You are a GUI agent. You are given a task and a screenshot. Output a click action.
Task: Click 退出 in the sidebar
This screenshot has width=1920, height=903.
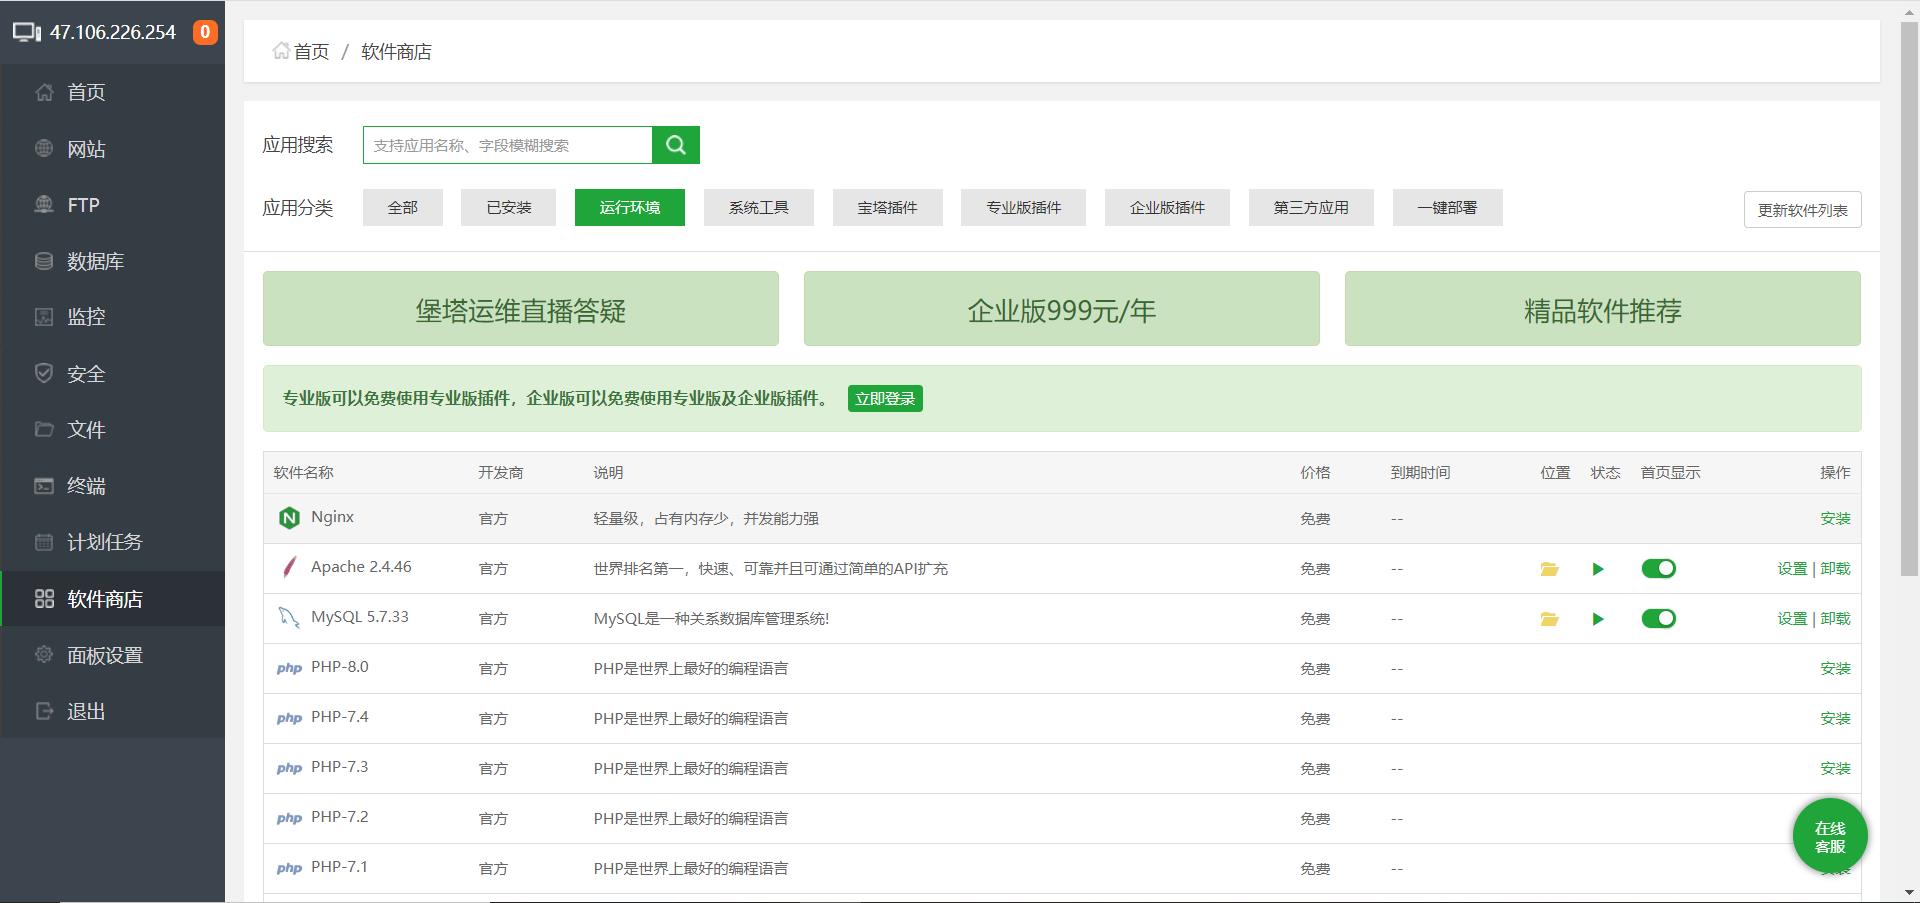(112, 711)
